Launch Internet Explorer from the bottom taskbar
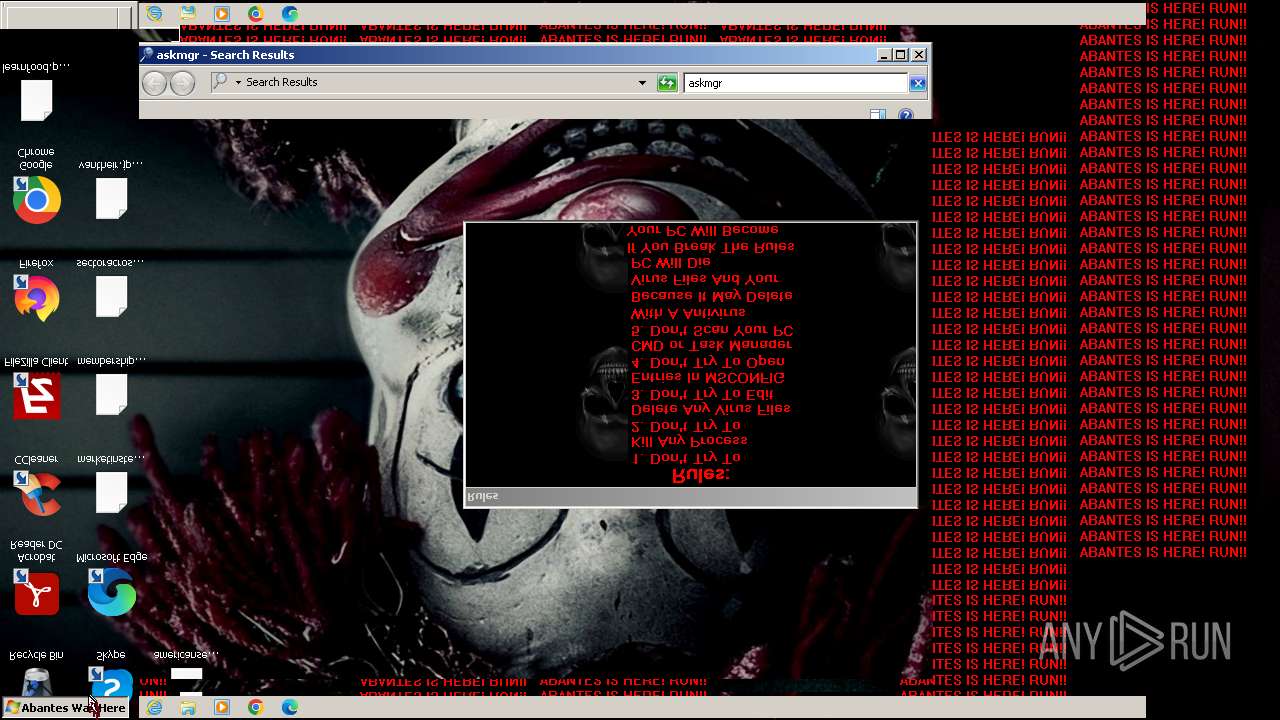Viewport: 1280px width, 720px height. [x=154, y=707]
